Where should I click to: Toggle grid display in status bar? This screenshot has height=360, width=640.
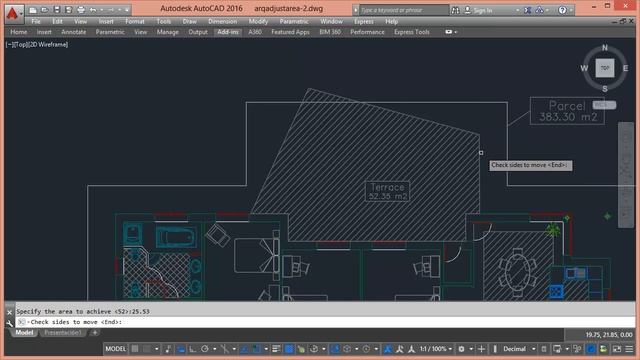click(x=135, y=349)
